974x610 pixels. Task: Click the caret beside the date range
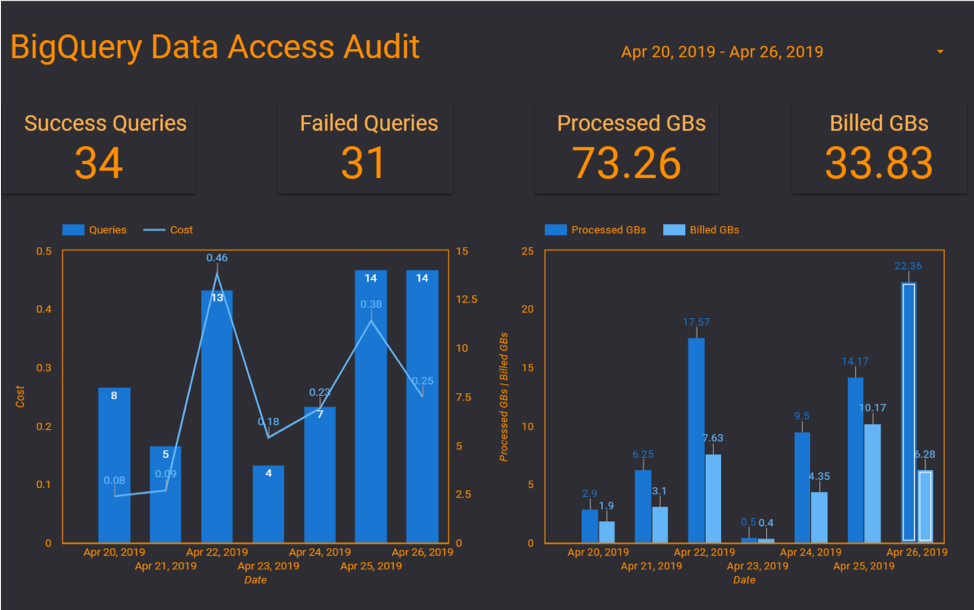(938, 51)
